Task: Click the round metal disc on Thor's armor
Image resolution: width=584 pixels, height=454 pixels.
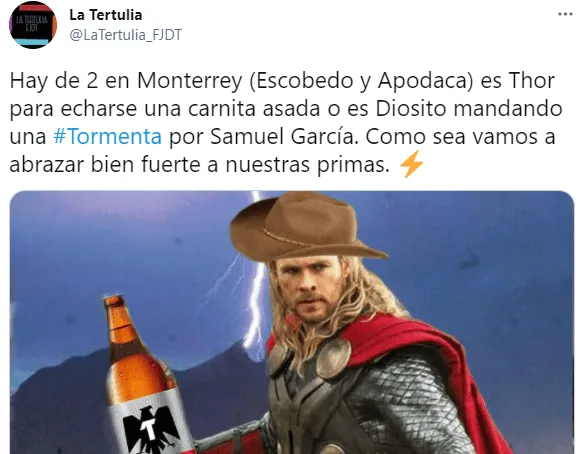Action: (334, 357)
